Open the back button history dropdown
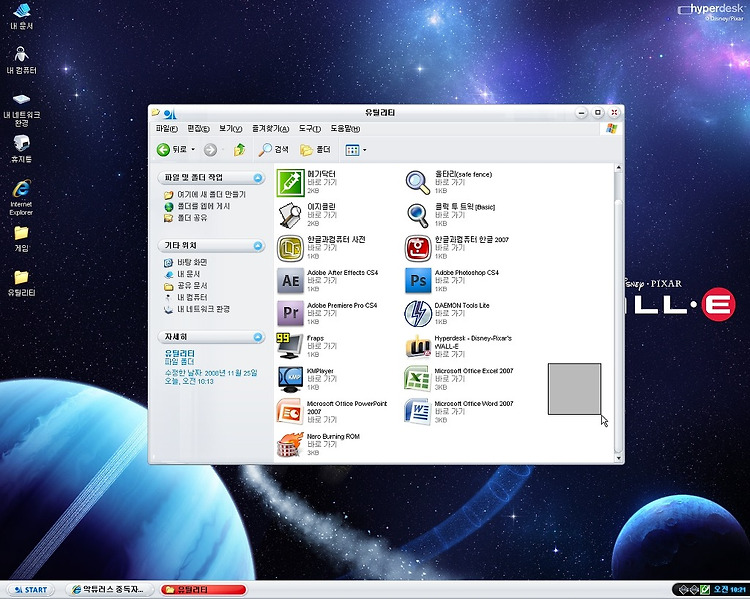750x599 pixels. point(193,150)
